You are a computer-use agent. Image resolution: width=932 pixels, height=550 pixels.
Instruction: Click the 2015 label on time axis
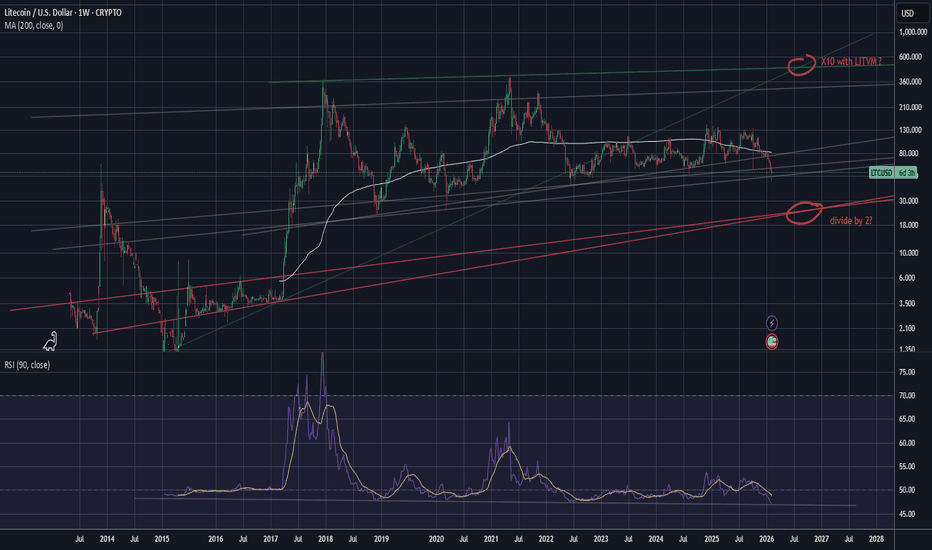pyautogui.click(x=162, y=539)
